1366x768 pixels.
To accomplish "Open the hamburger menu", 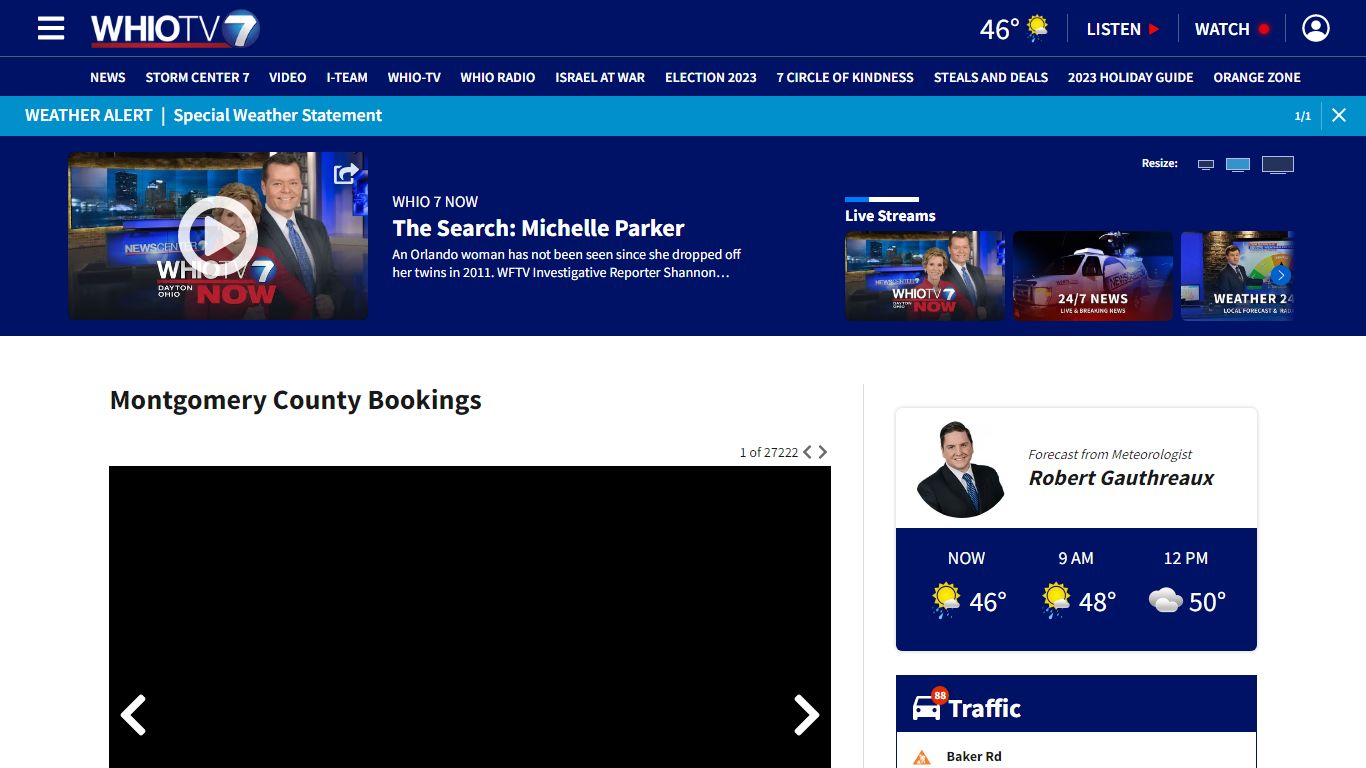I will click(51, 28).
